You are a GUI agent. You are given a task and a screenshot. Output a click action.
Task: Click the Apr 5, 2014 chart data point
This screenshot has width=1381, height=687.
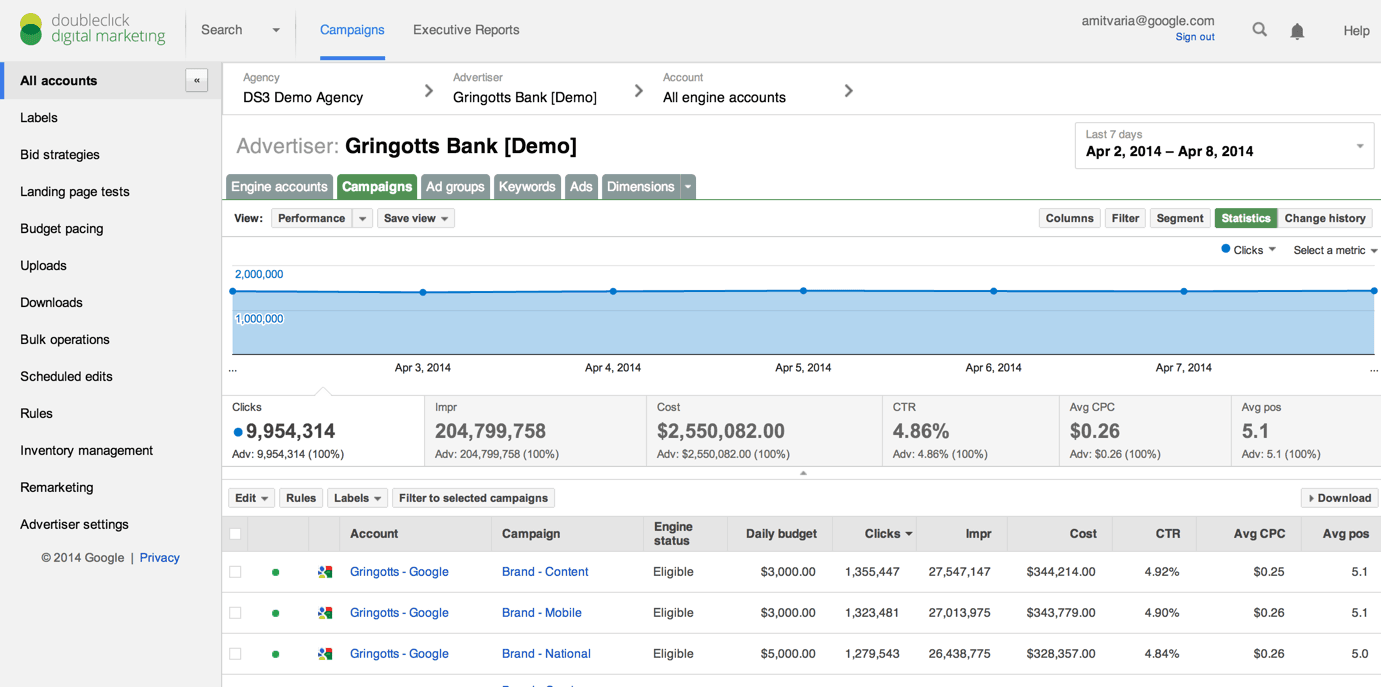tap(804, 291)
